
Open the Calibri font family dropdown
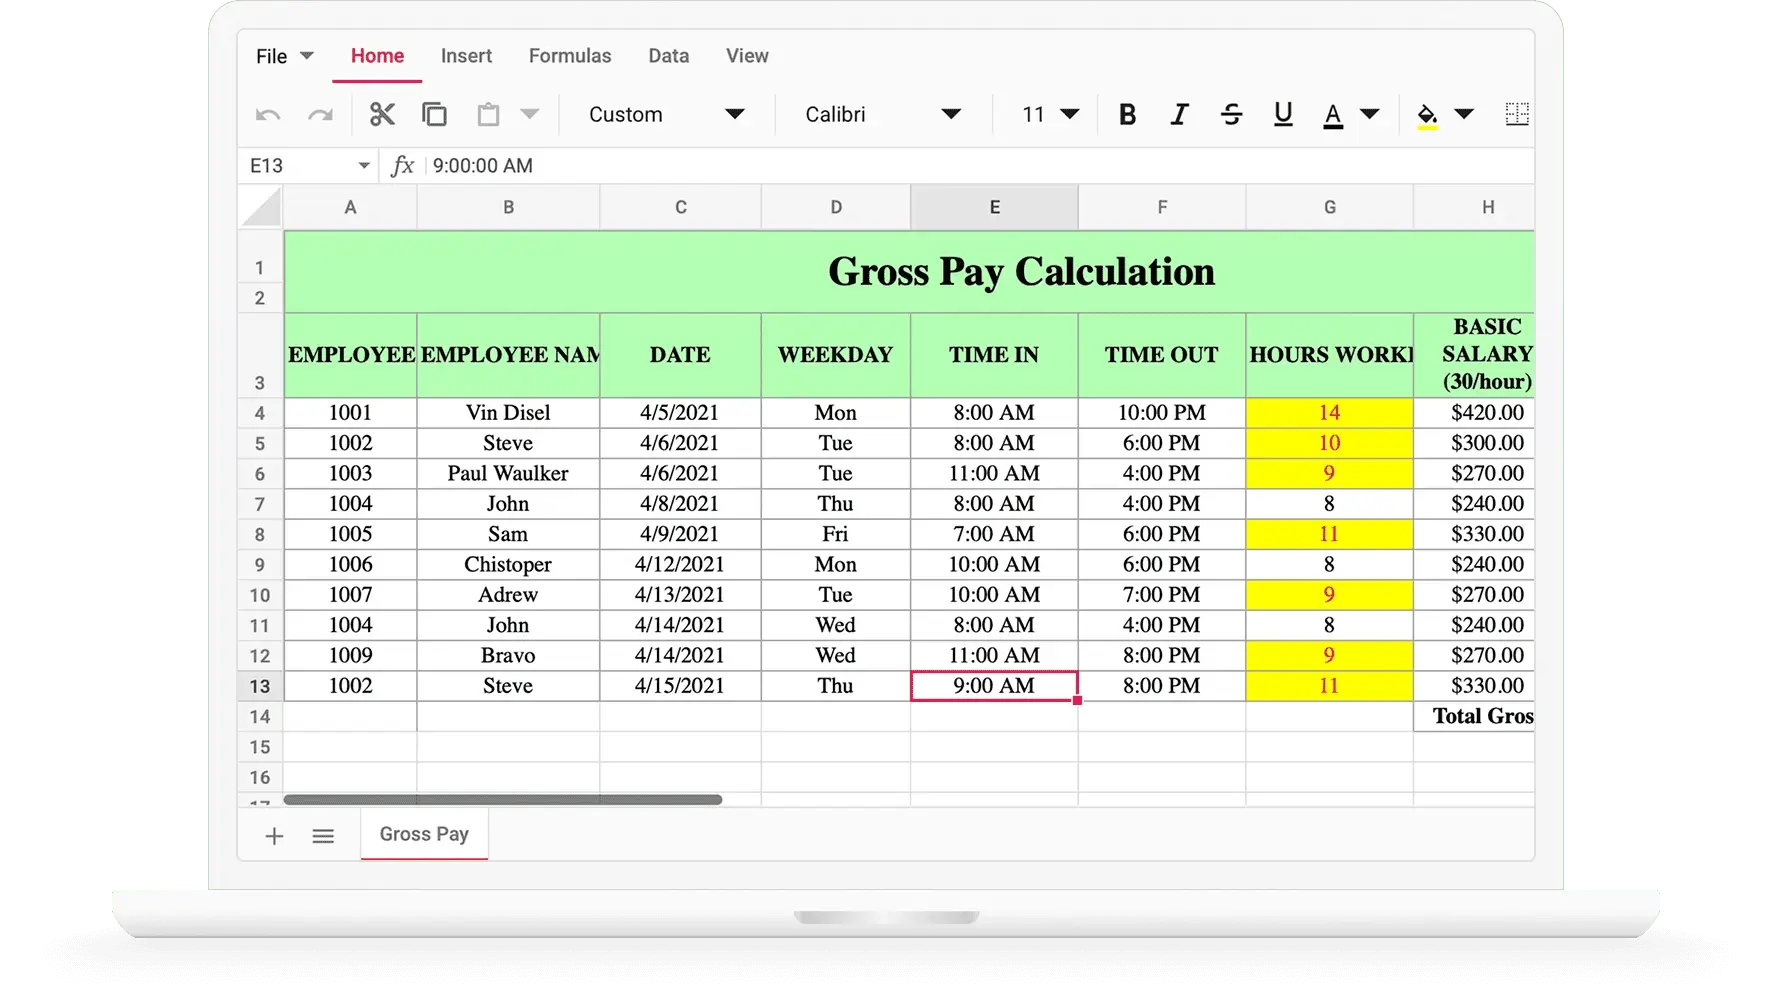click(878, 114)
